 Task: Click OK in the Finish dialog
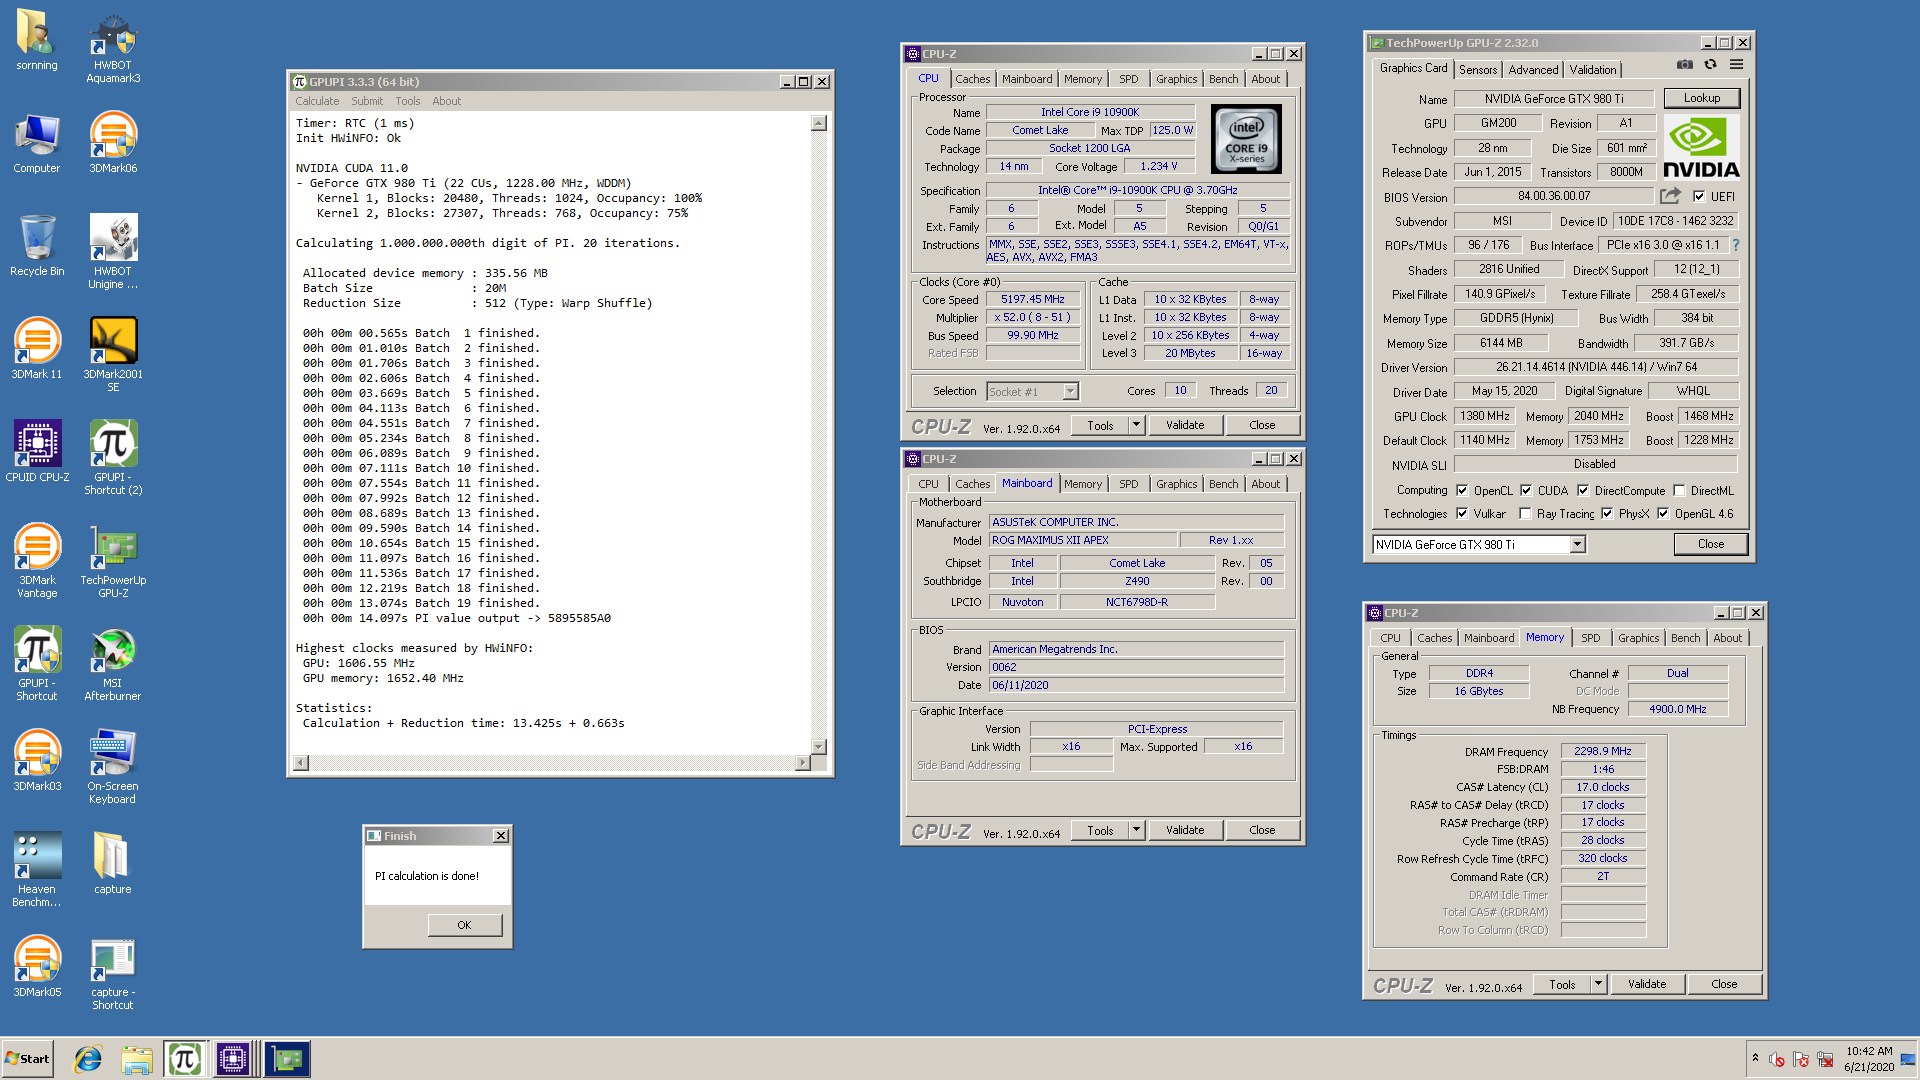464,925
